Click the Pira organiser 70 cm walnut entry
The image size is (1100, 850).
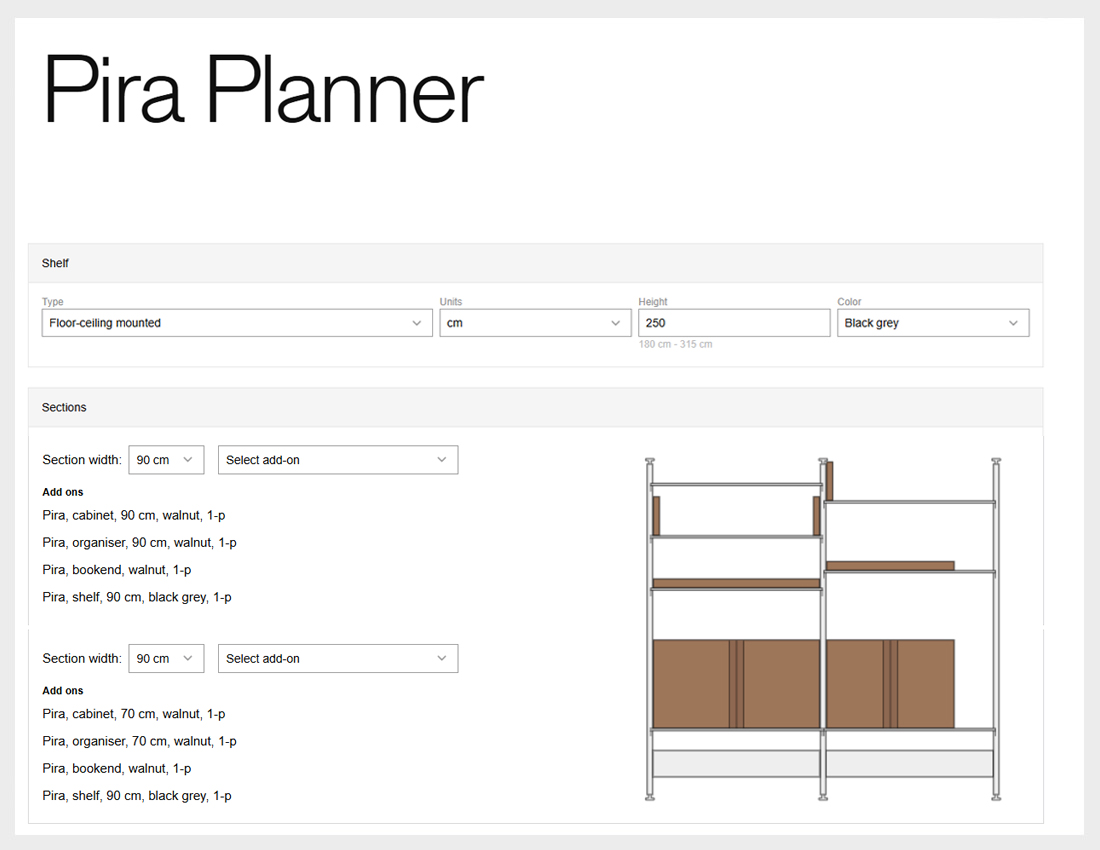point(139,741)
